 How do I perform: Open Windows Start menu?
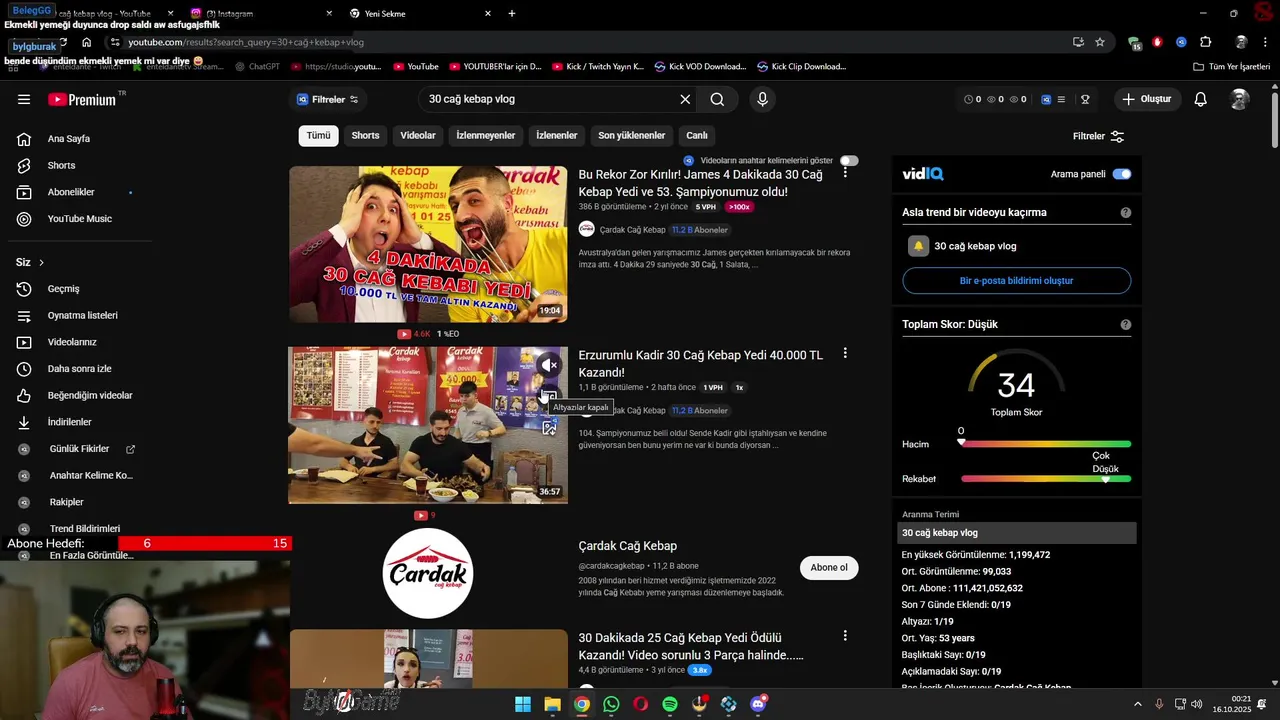[x=523, y=704]
